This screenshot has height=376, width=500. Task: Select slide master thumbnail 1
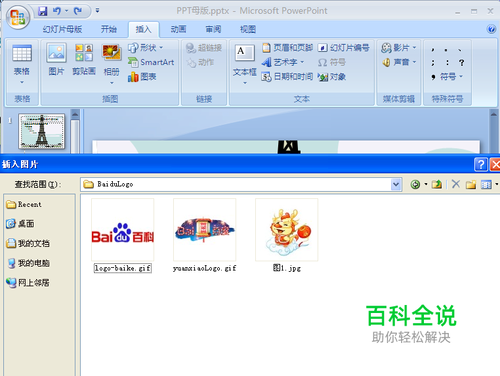click(x=42, y=131)
